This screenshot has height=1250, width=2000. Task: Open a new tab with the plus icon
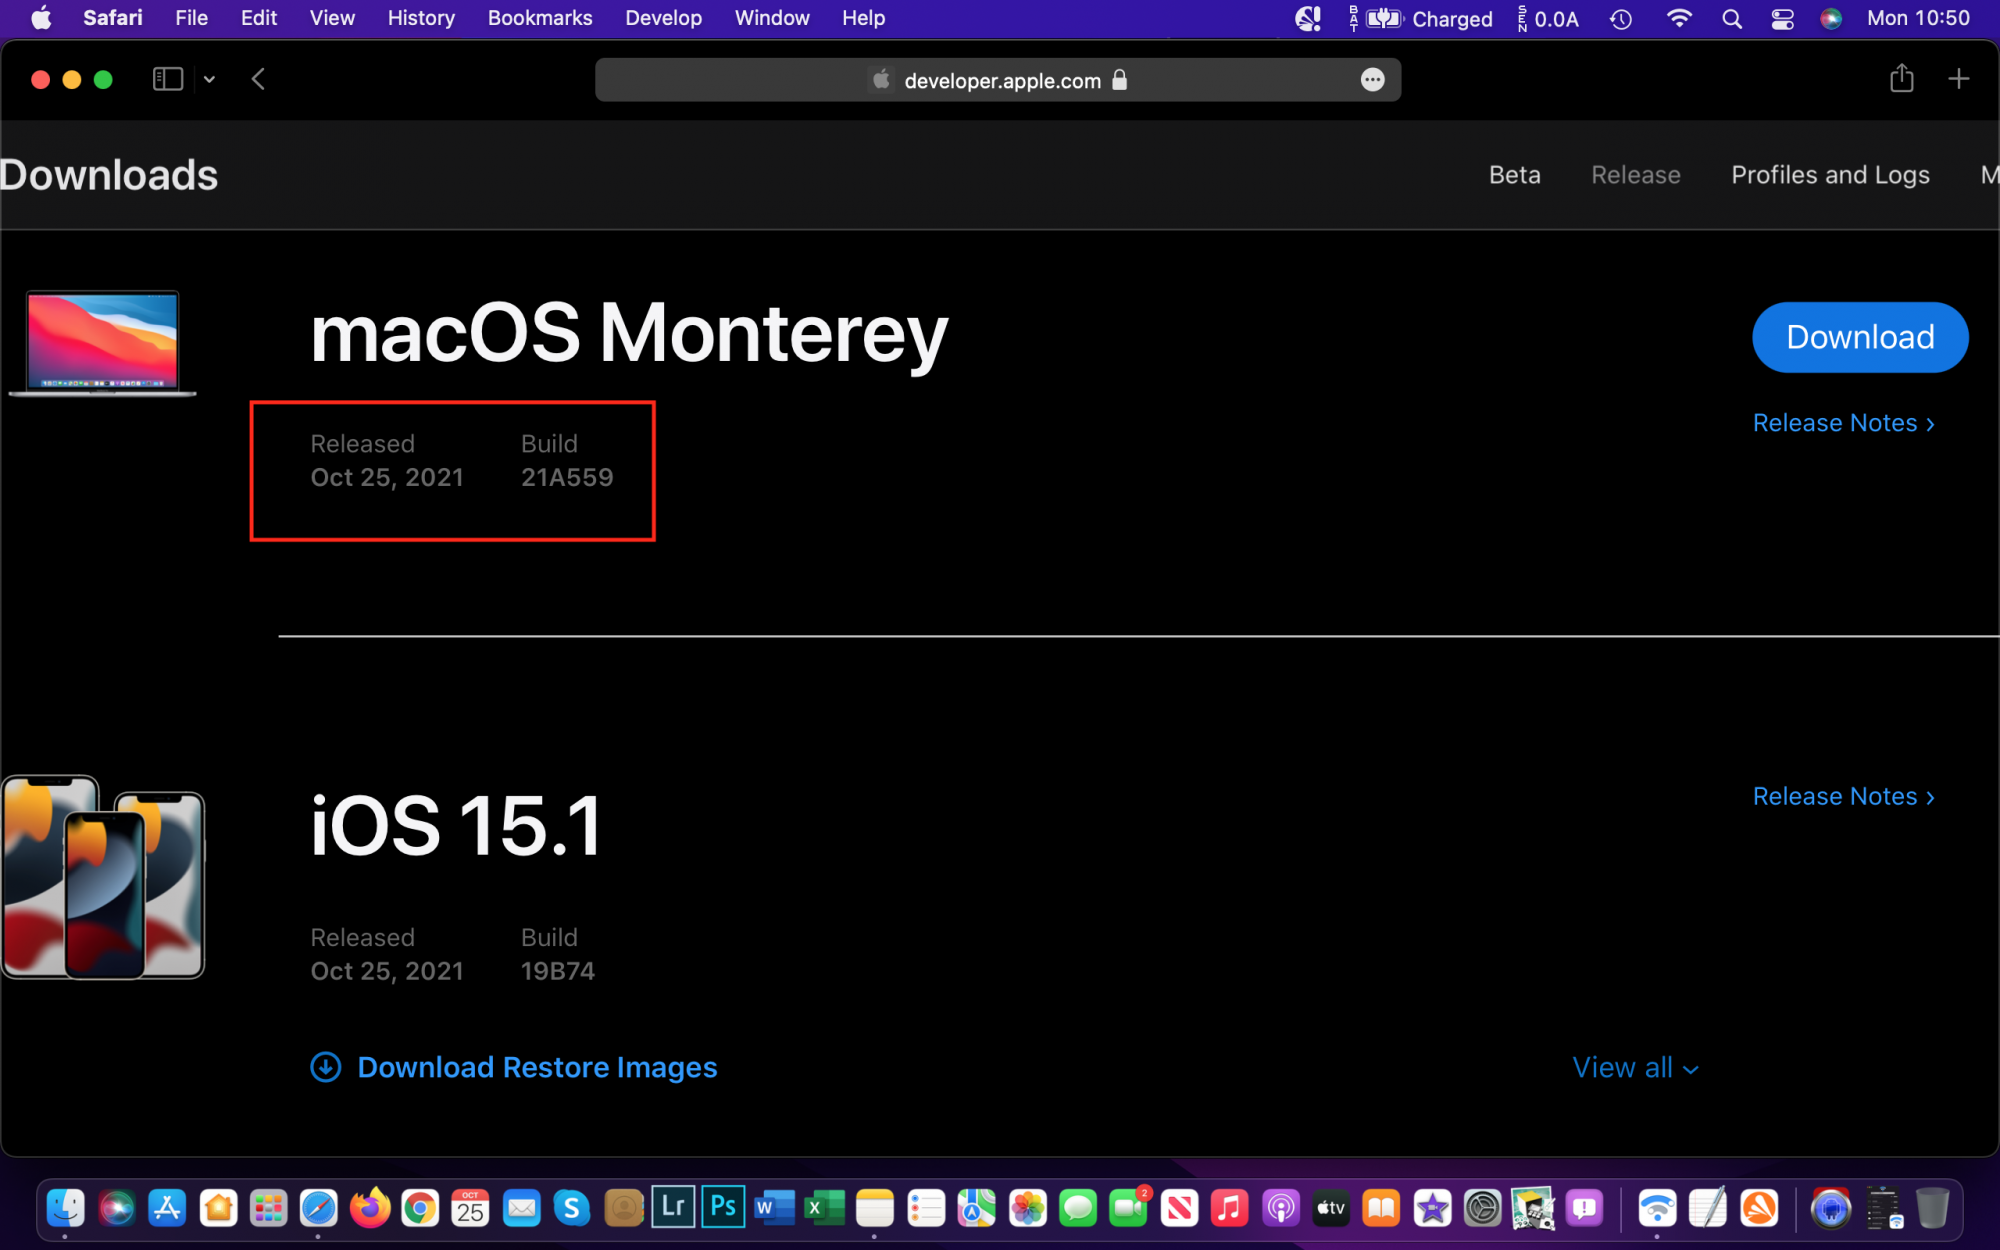tap(1958, 79)
